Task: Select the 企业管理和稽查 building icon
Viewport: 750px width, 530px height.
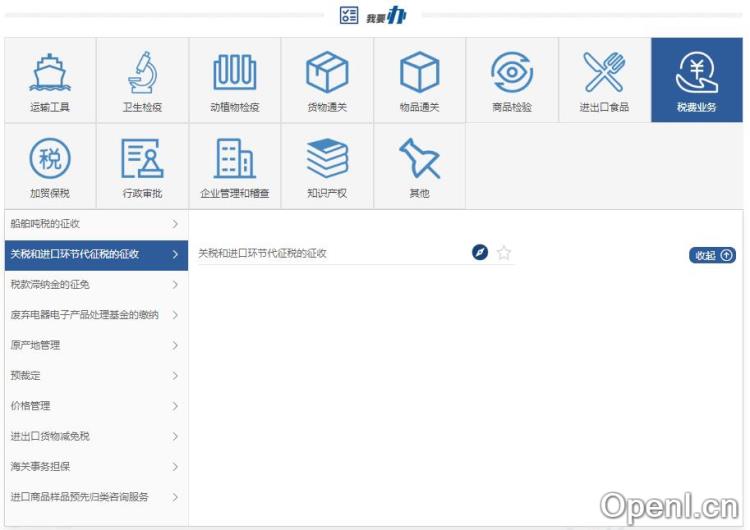Action: [234, 158]
